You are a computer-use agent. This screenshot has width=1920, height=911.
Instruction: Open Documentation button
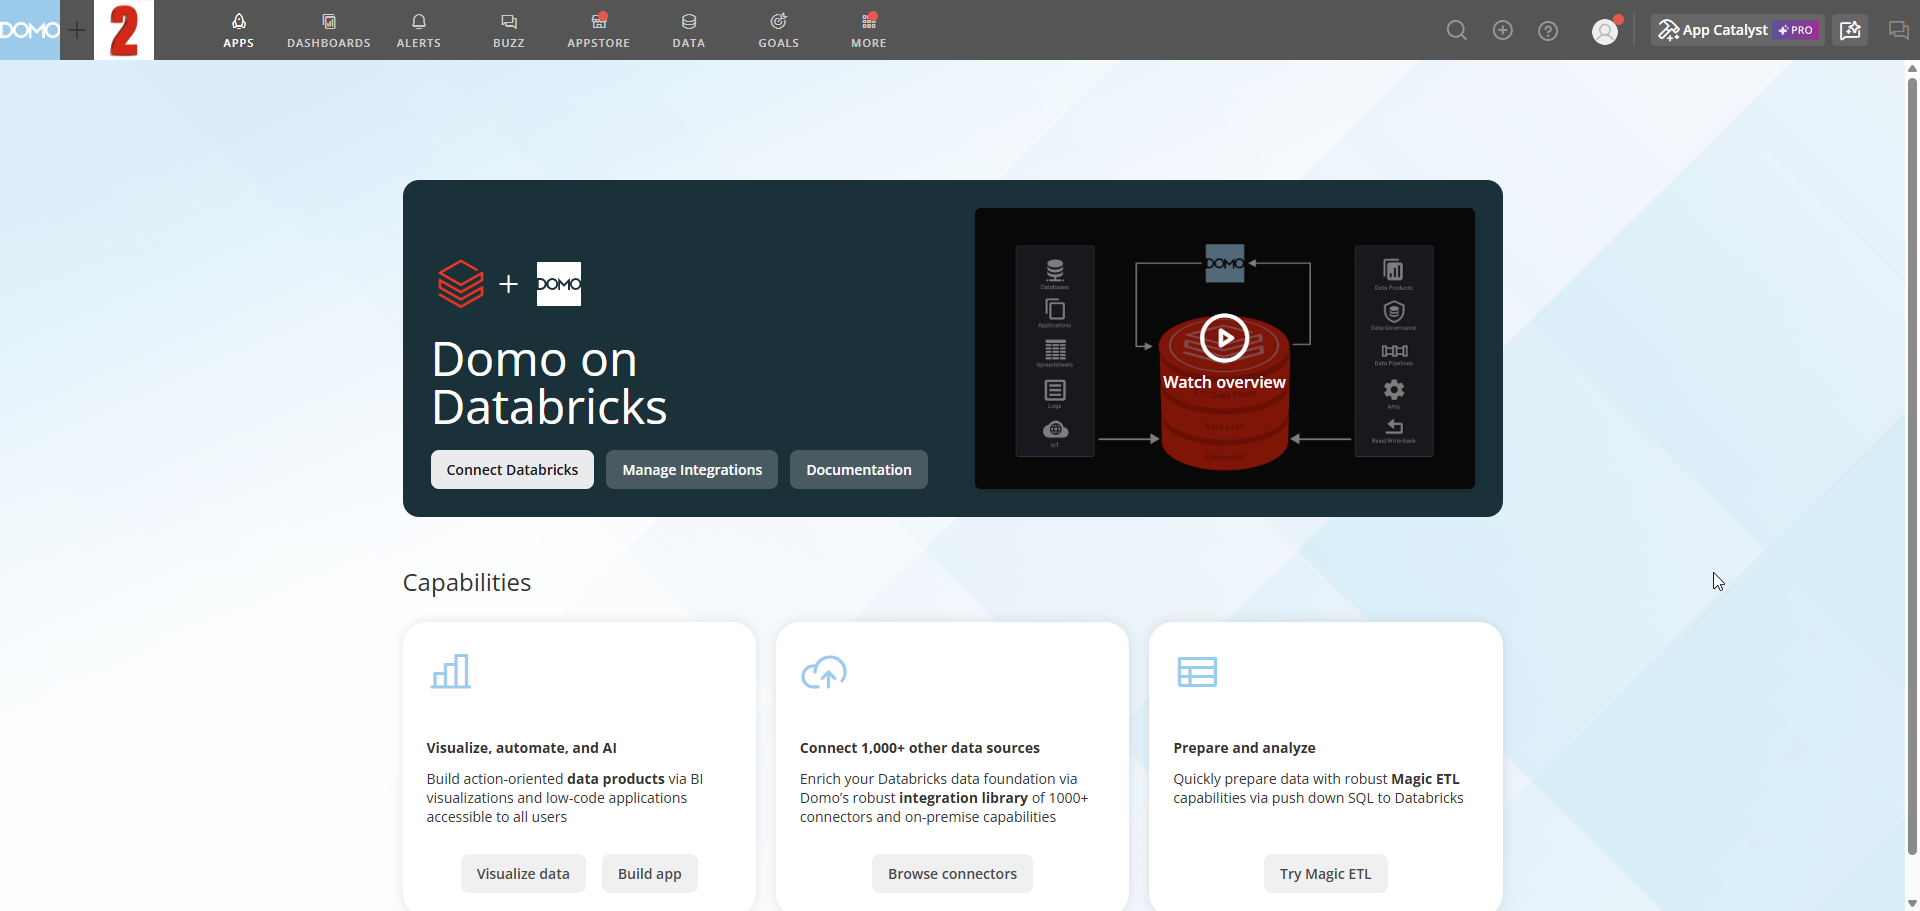point(859,470)
